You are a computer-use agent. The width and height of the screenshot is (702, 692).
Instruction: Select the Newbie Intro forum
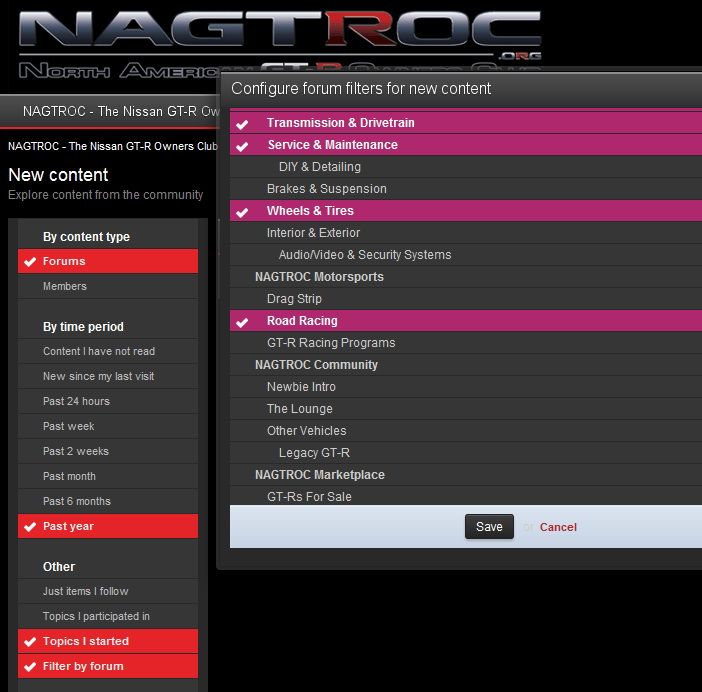(466, 386)
